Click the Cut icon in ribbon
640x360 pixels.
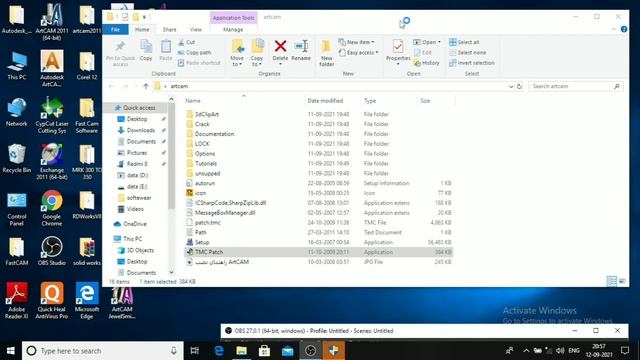(x=182, y=42)
